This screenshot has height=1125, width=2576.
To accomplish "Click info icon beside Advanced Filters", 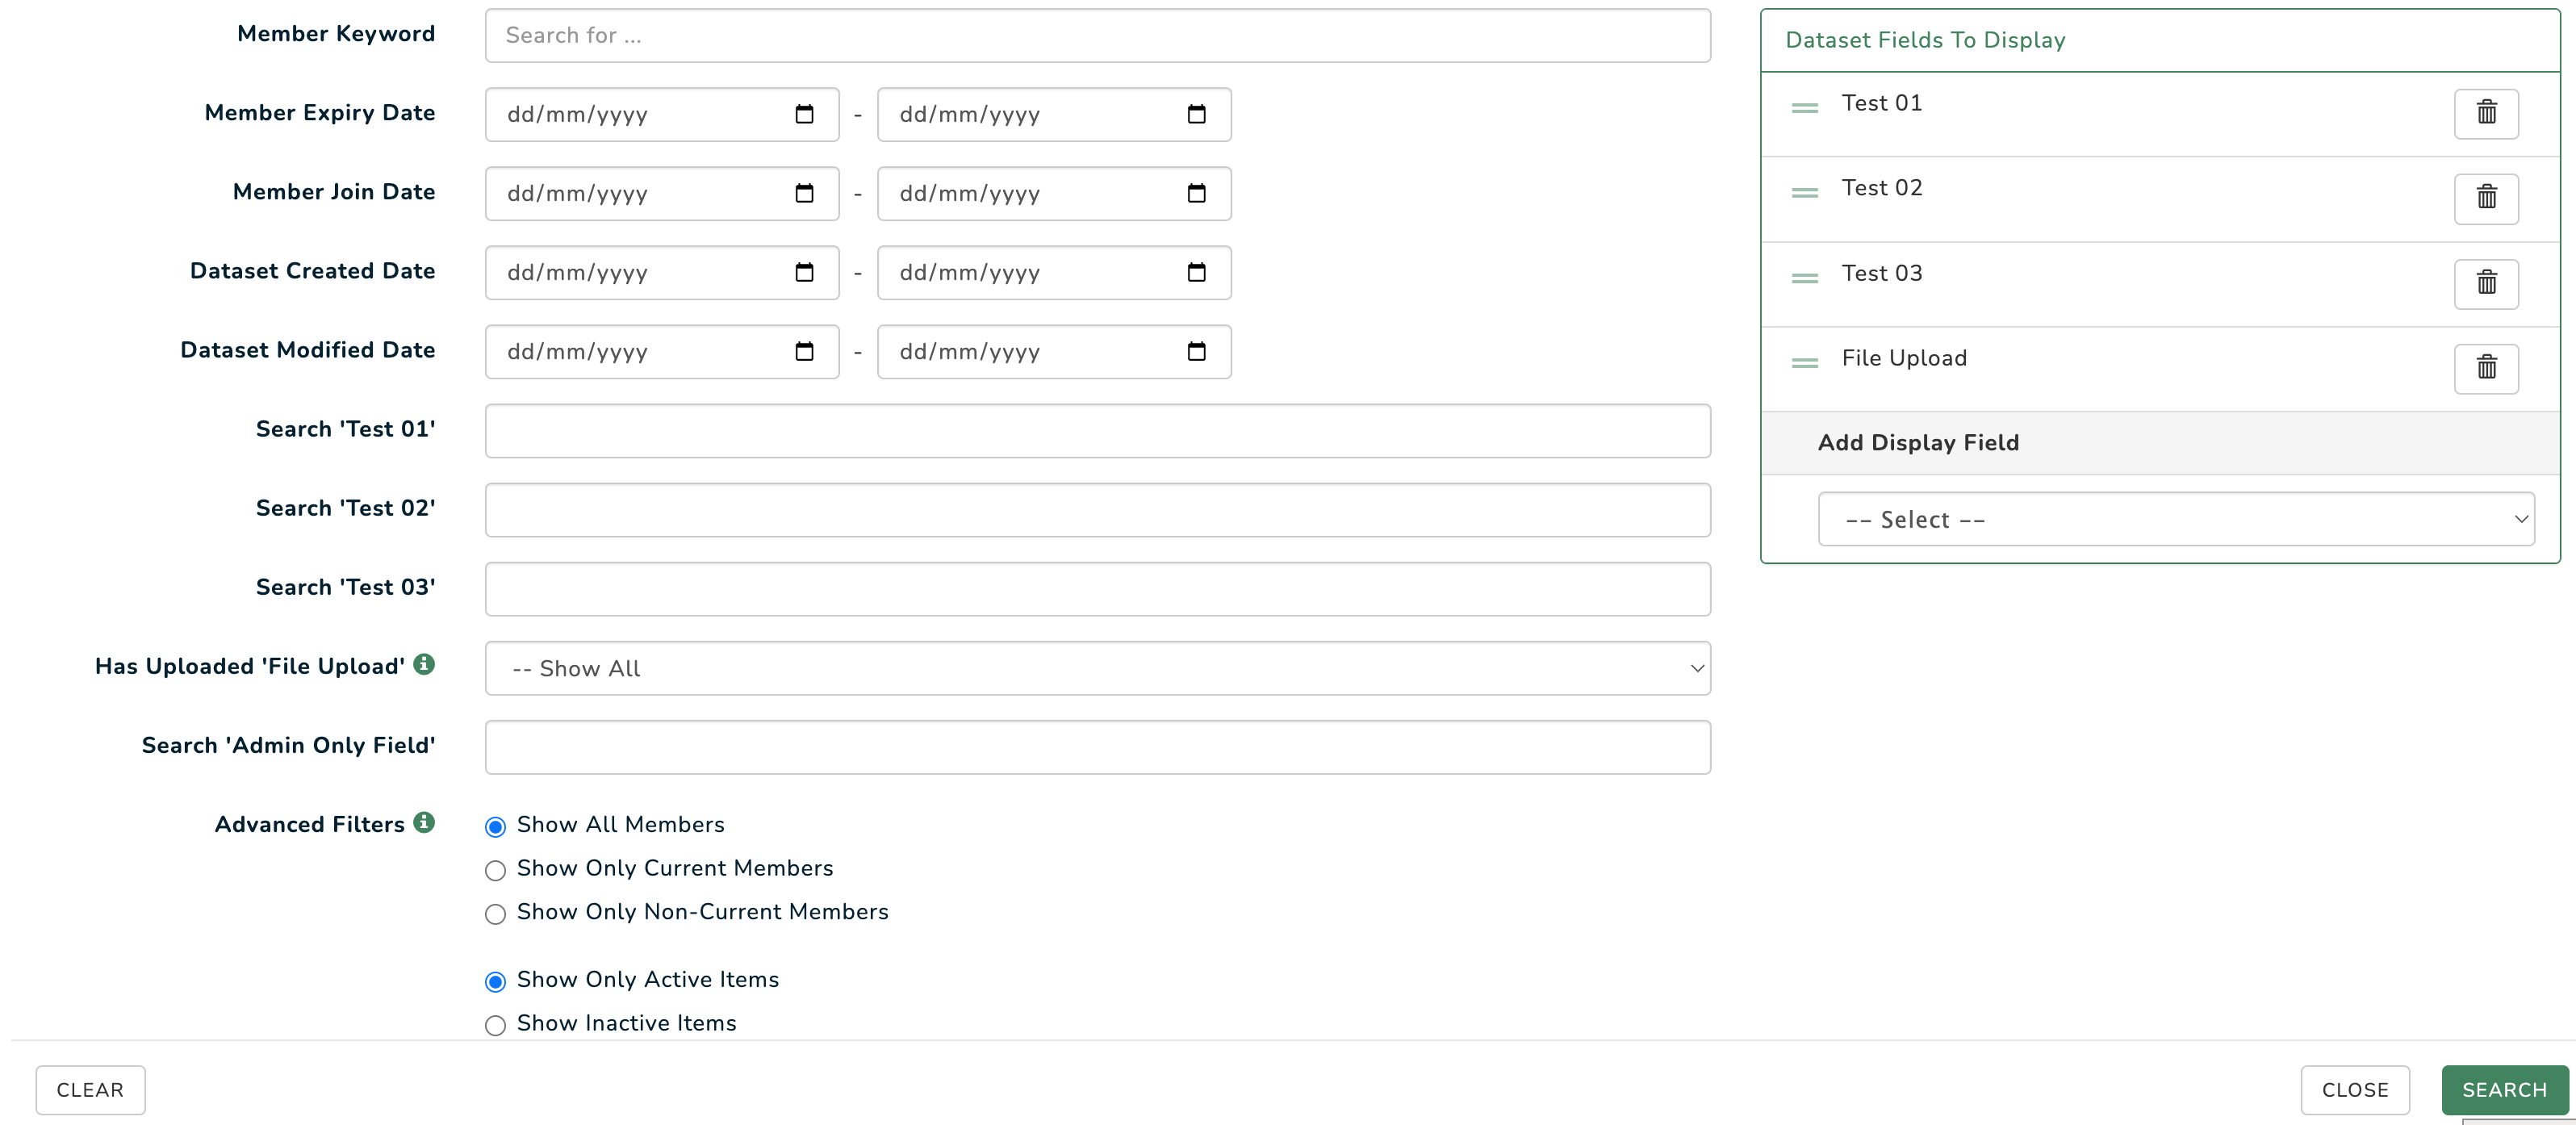I will coord(424,822).
